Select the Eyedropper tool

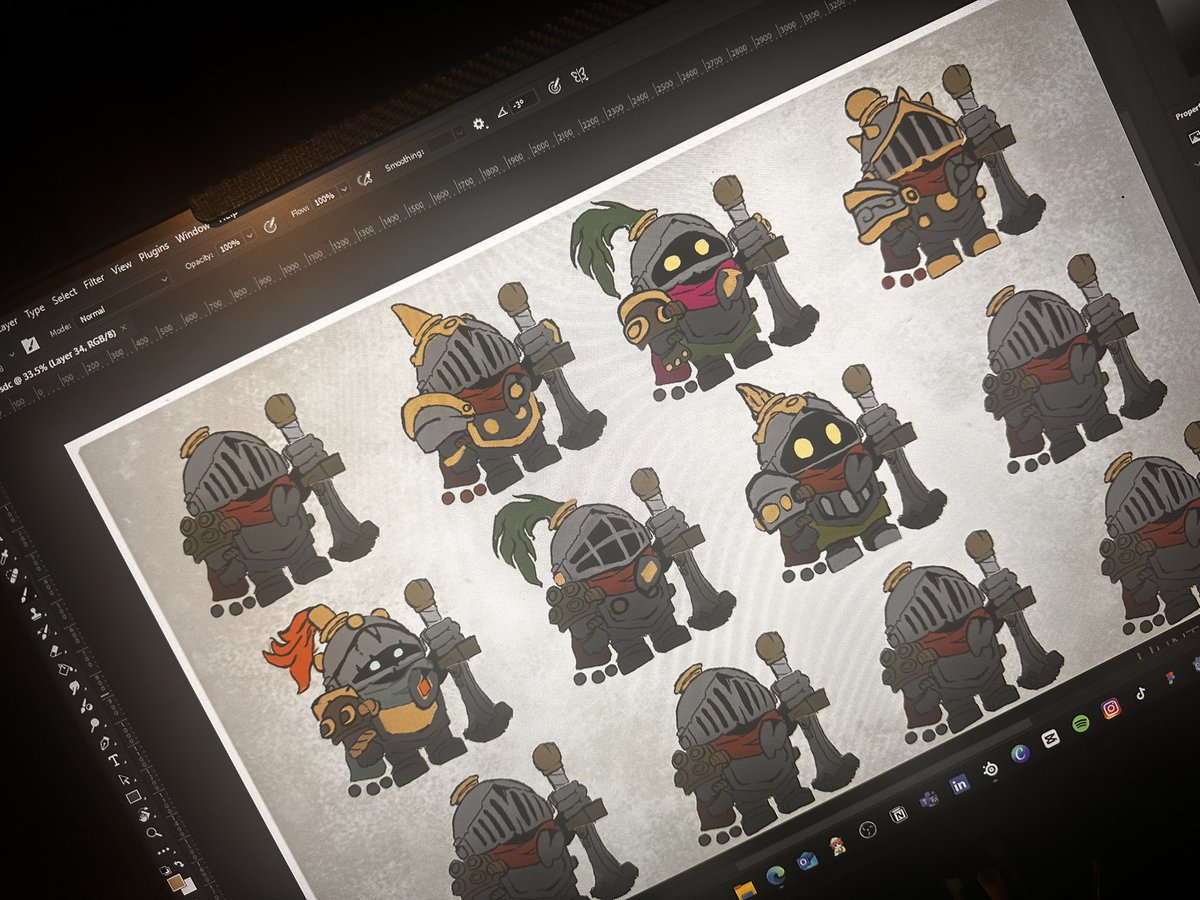4,557
